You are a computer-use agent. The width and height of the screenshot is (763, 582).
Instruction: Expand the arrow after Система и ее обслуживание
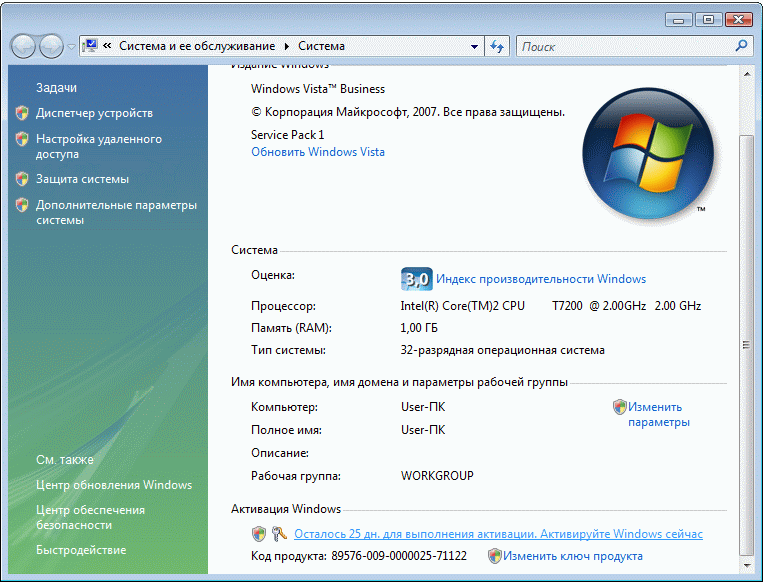[286, 46]
